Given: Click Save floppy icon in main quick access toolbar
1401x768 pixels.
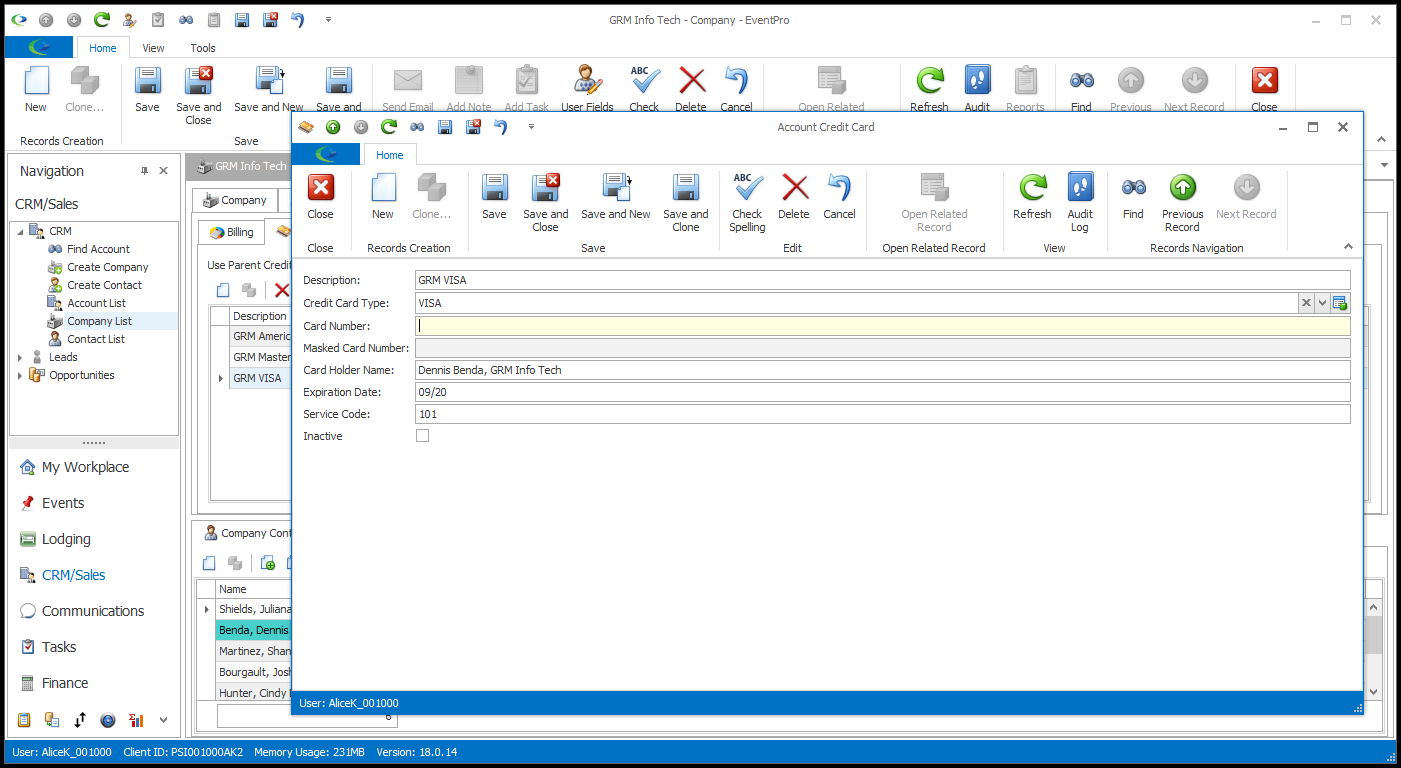Looking at the screenshot, I should pos(242,20).
